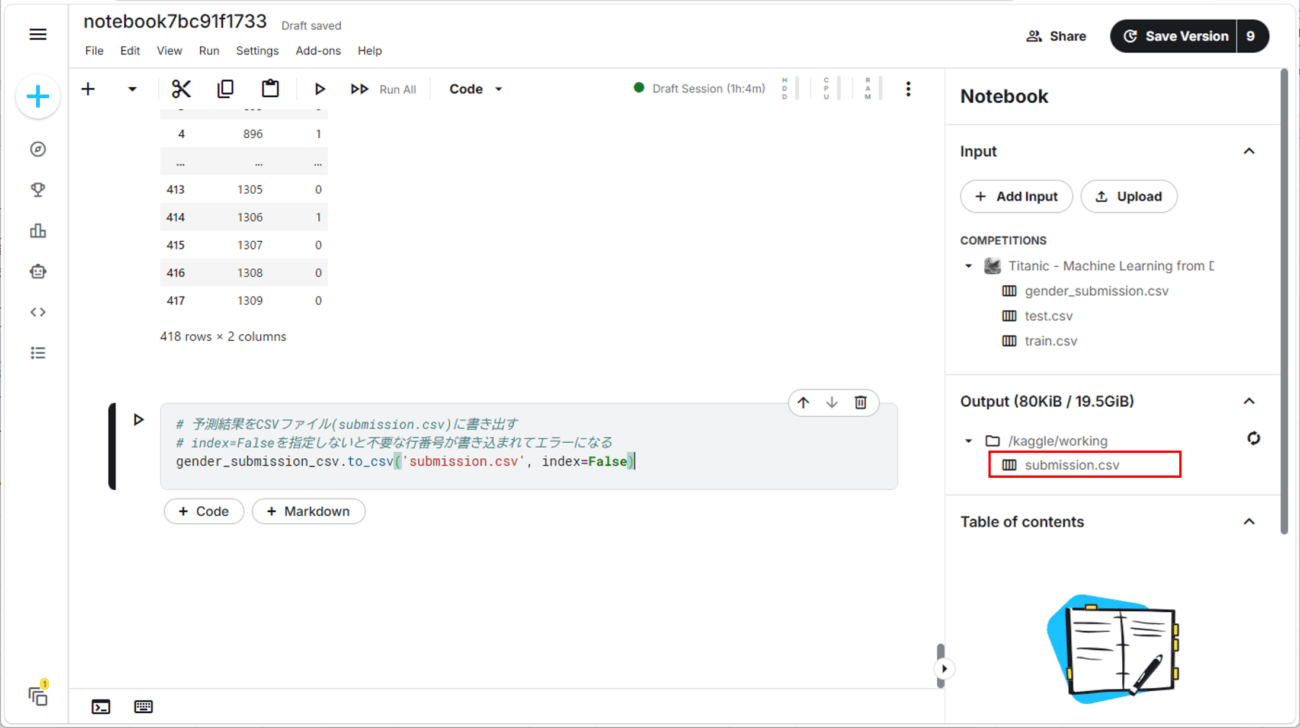Image resolution: width=1300 pixels, height=728 pixels.
Task: Move the cell down with arrow
Action: (832, 403)
